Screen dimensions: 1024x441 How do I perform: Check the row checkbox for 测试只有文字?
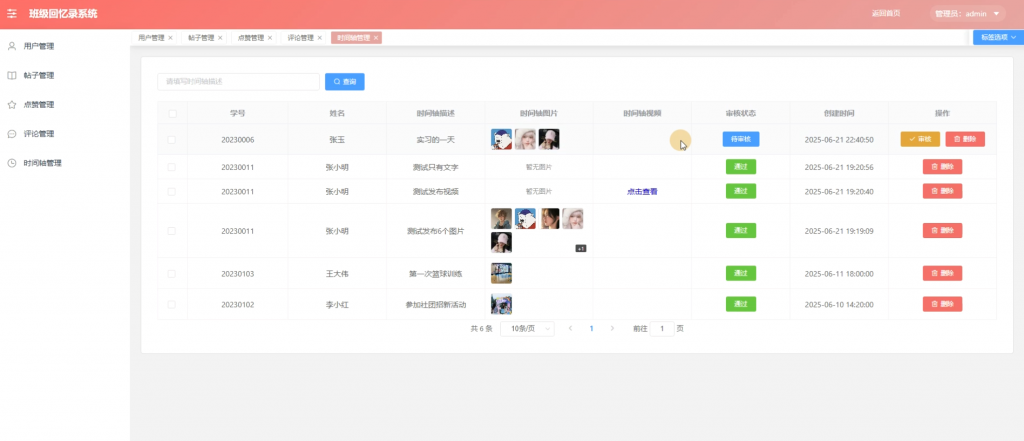click(x=172, y=167)
